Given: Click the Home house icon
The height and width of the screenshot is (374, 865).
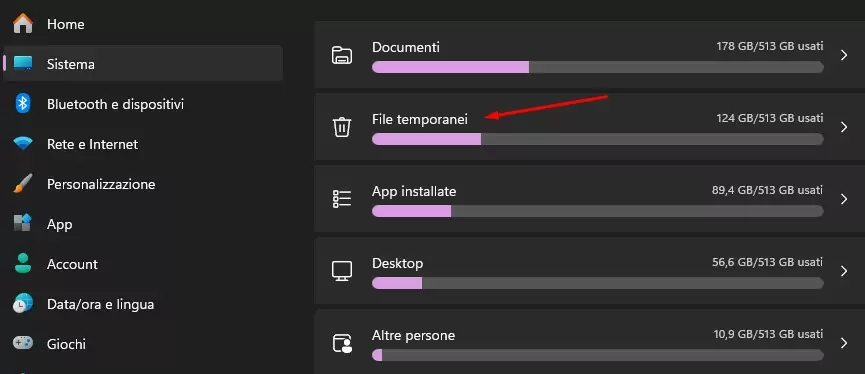Looking at the screenshot, I should point(23,24).
